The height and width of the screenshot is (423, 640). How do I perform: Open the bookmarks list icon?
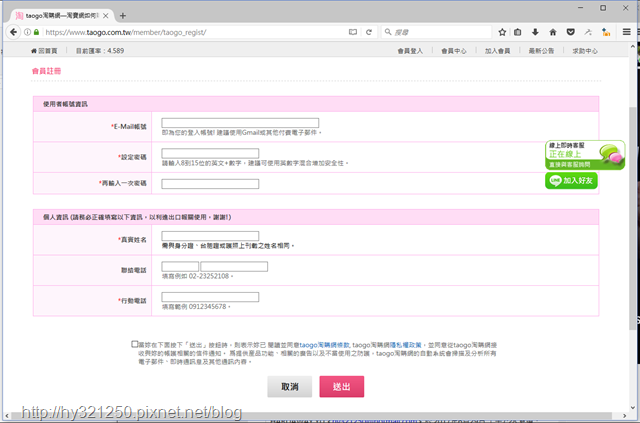pyautogui.click(x=518, y=32)
